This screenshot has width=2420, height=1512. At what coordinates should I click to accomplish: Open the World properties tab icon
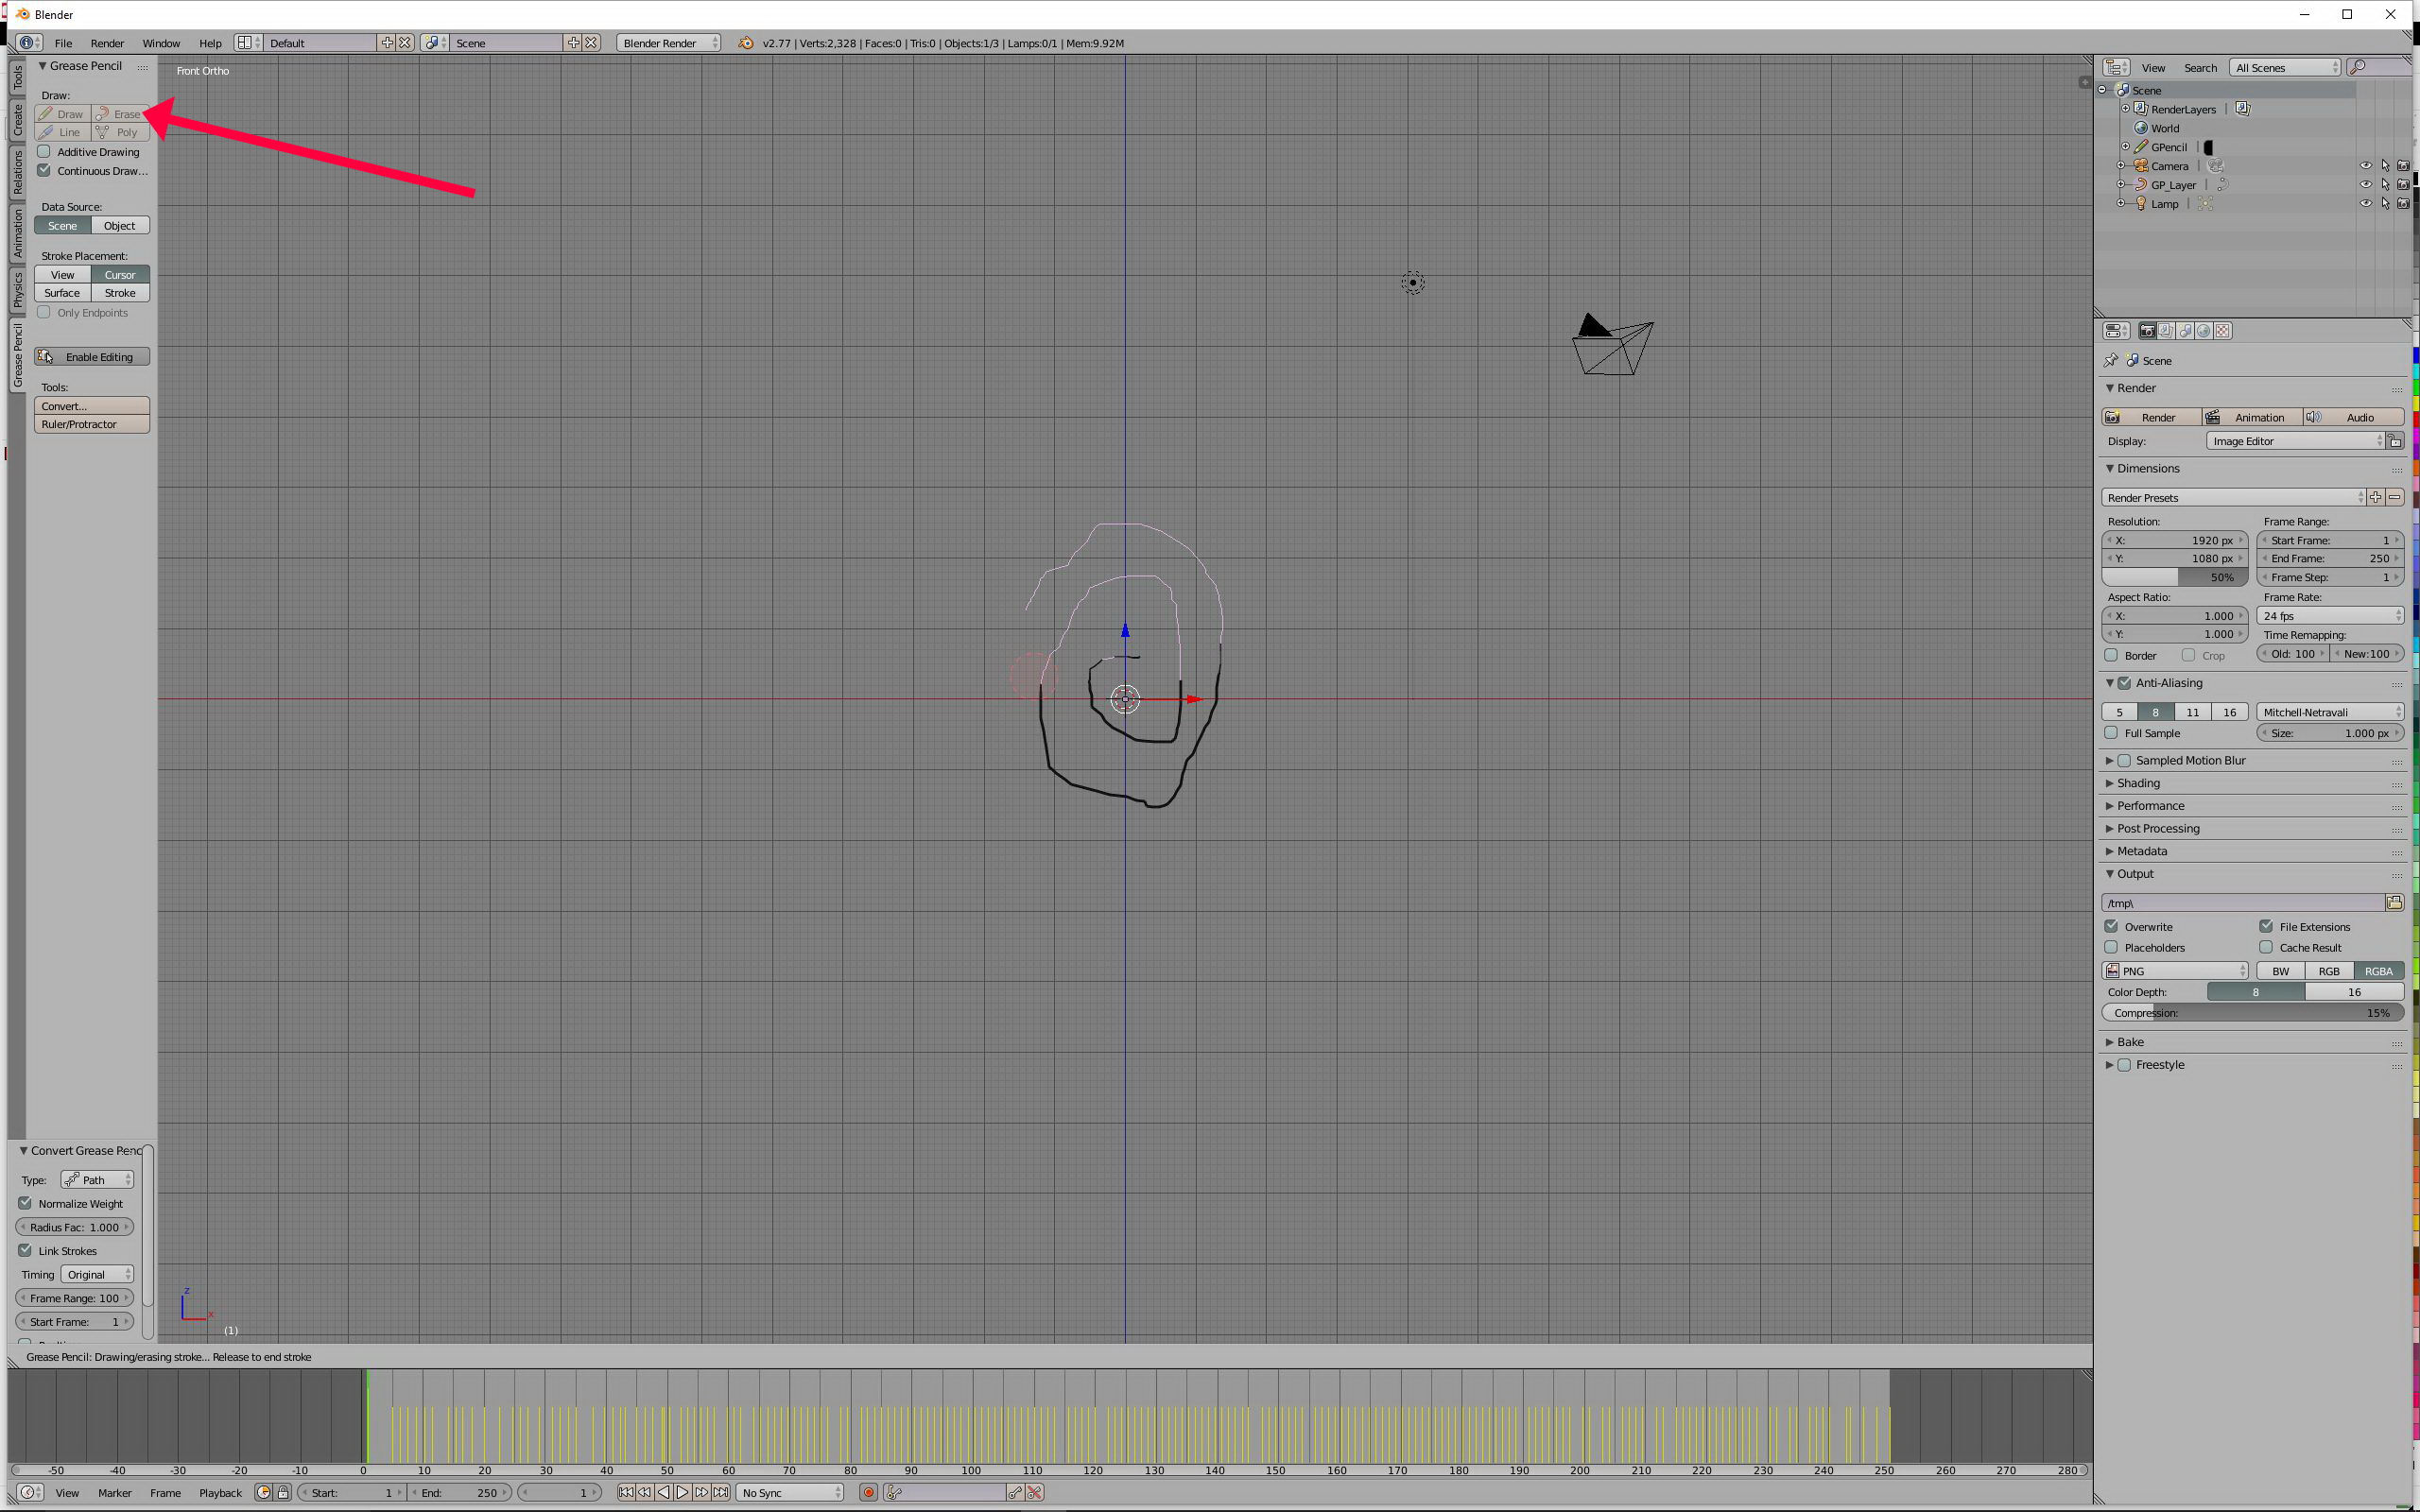click(x=2204, y=331)
